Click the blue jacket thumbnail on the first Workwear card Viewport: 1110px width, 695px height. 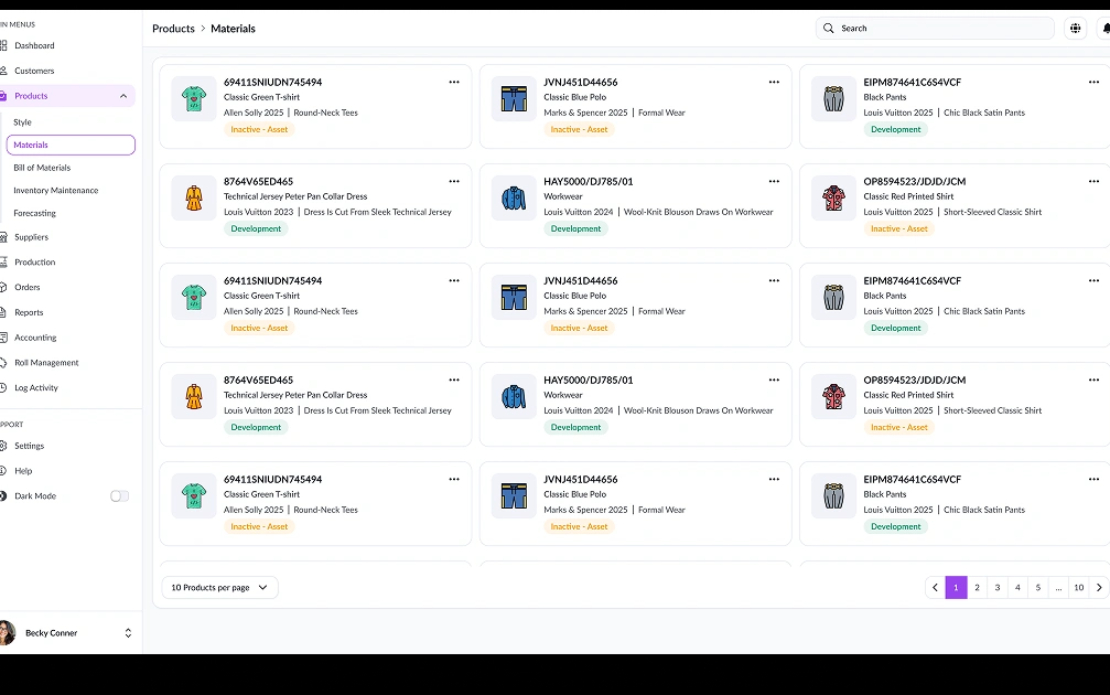point(514,198)
